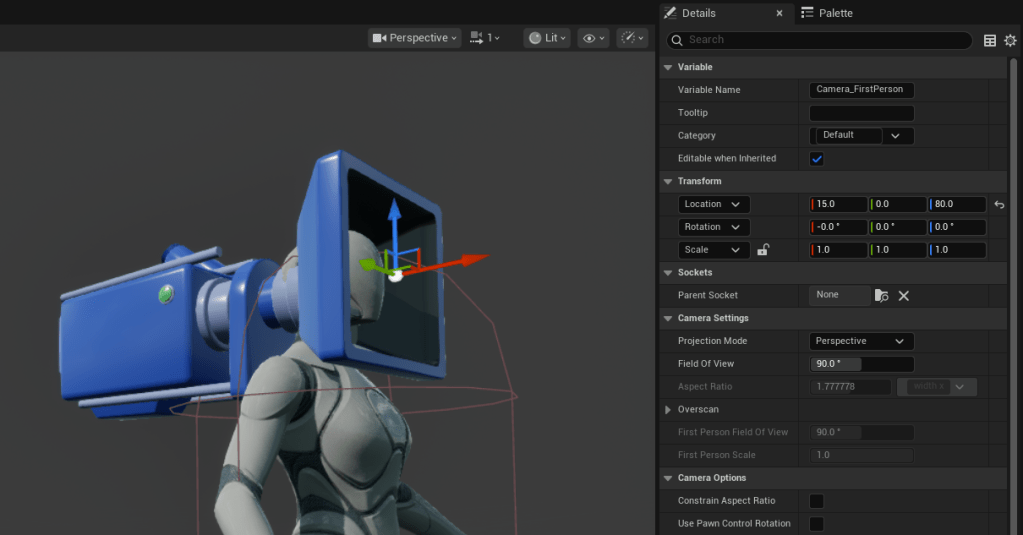The height and width of the screenshot is (535, 1023).
Task: Open the viewport Show eye menu
Action: [x=594, y=38]
